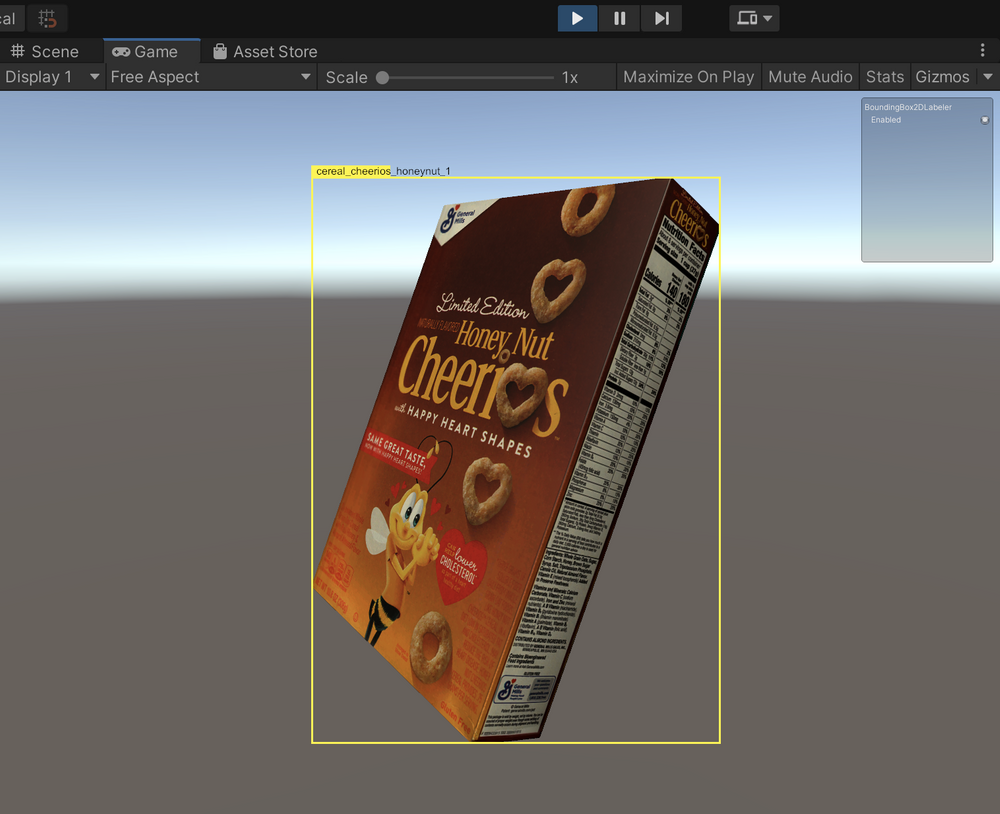Screen dimensions: 1000x814
Task: Click the gamepad icon on the Game tab
Action: pos(122,51)
